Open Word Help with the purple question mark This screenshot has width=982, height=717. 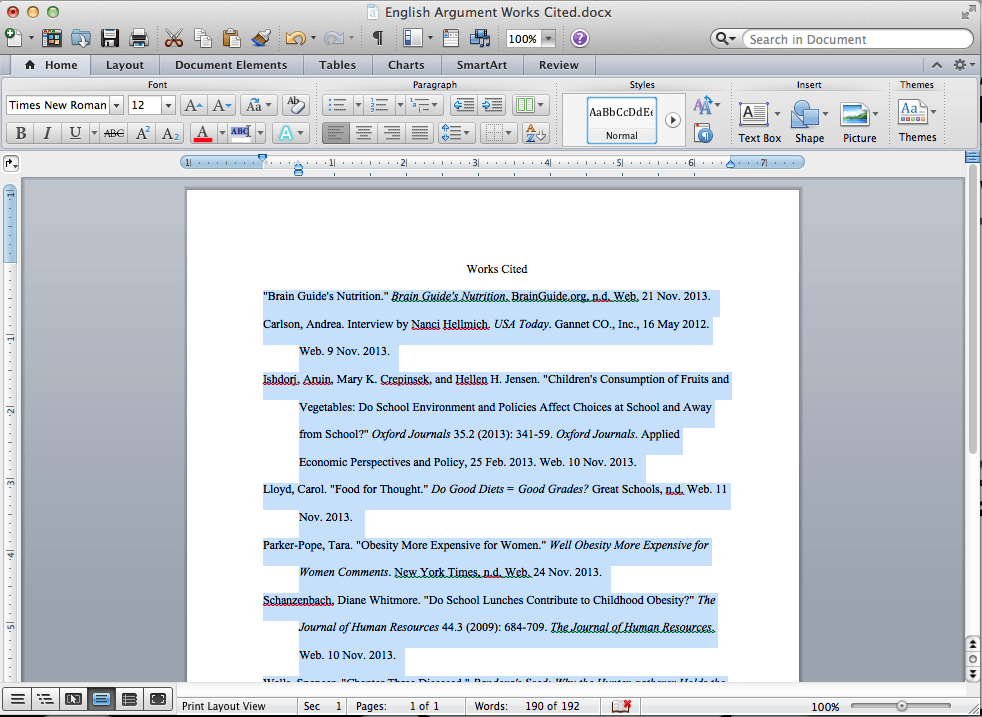[x=580, y=38]
